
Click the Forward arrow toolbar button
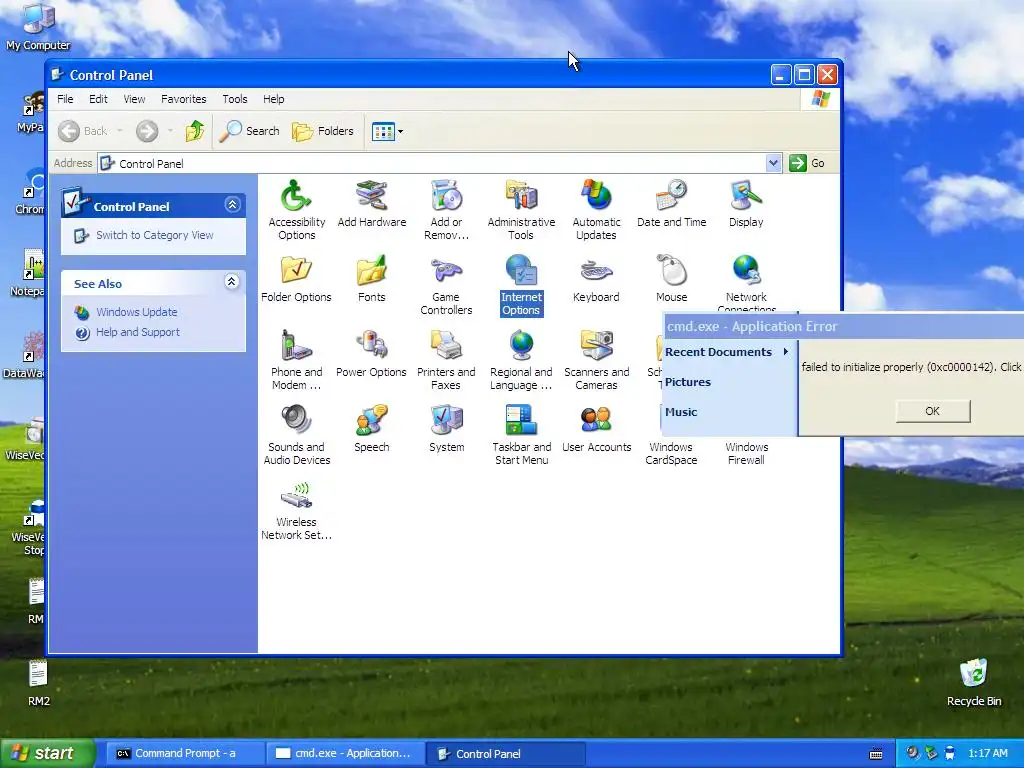tap(147, 131)
